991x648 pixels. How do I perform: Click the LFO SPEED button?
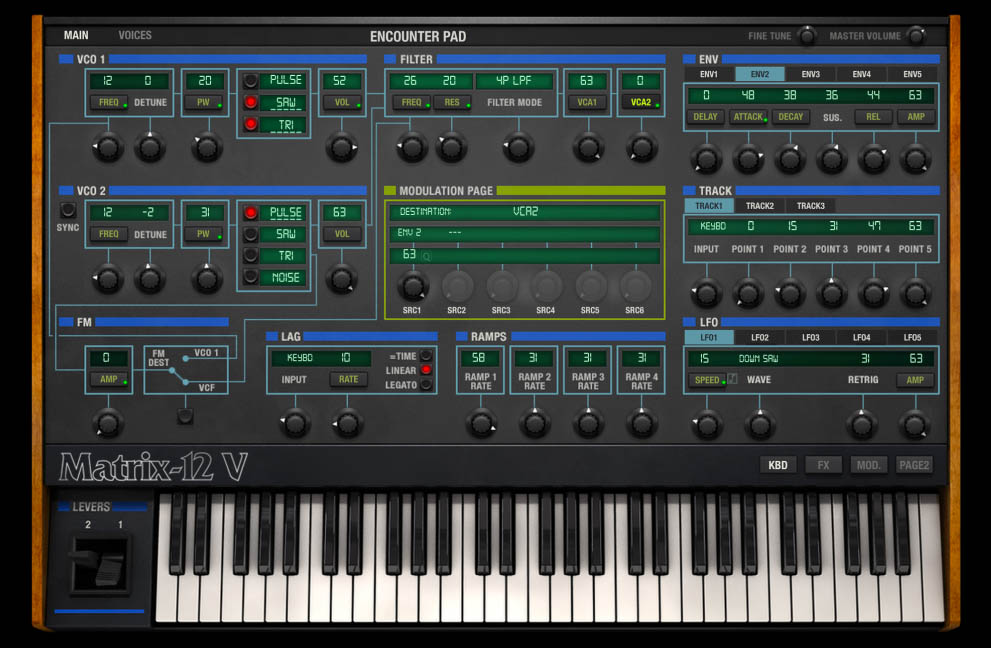point(707,379)
